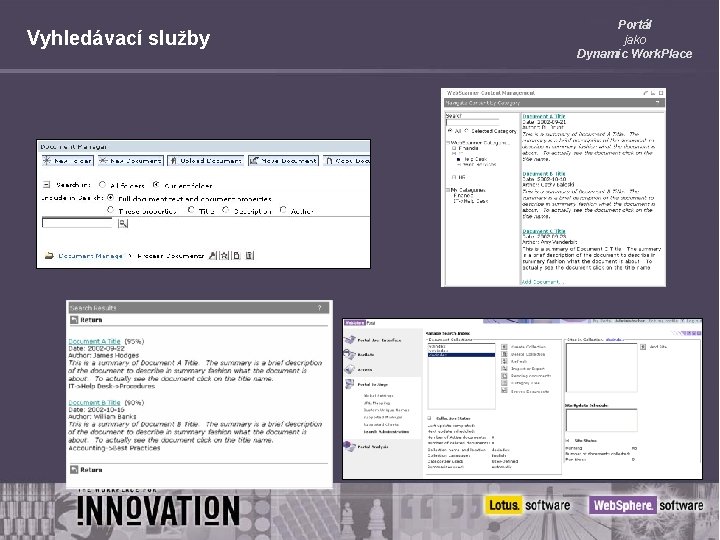Screen dimensions: 720x540
Task: Click Upload Document button in Document Manager
Action: coord(206,161)
